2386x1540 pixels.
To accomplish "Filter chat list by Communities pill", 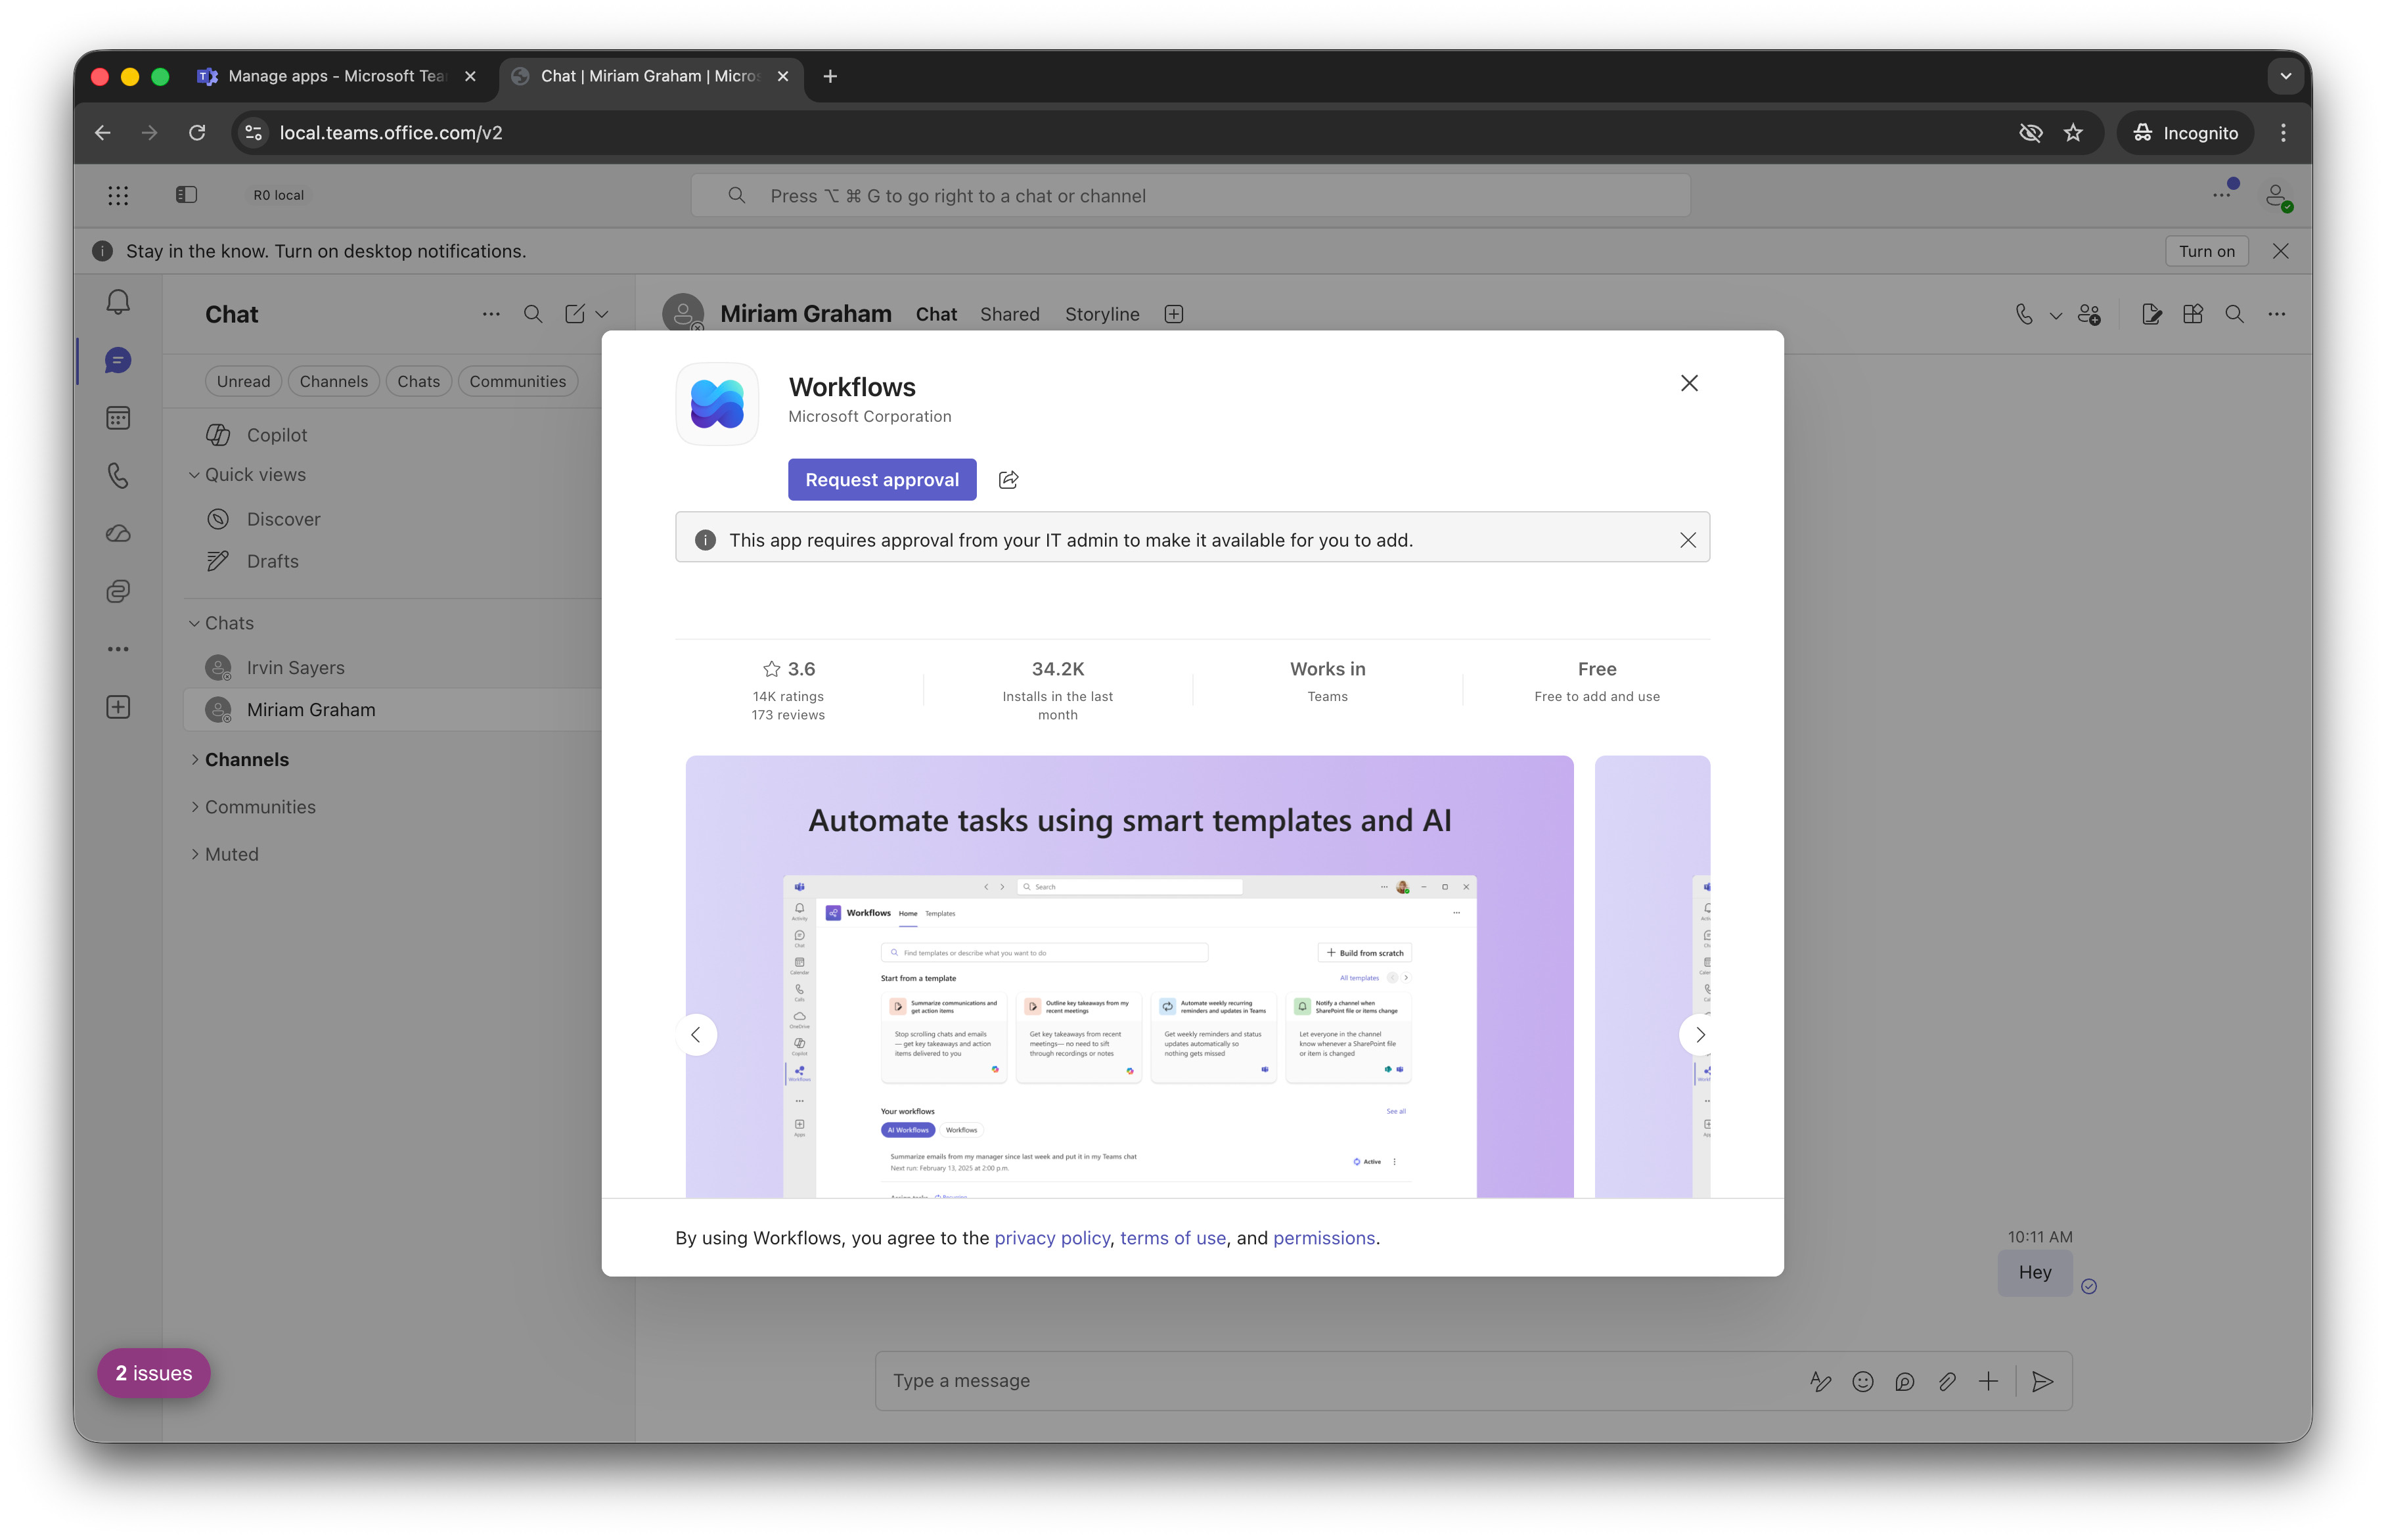I will pyautogui.click(x=518, y=381).
